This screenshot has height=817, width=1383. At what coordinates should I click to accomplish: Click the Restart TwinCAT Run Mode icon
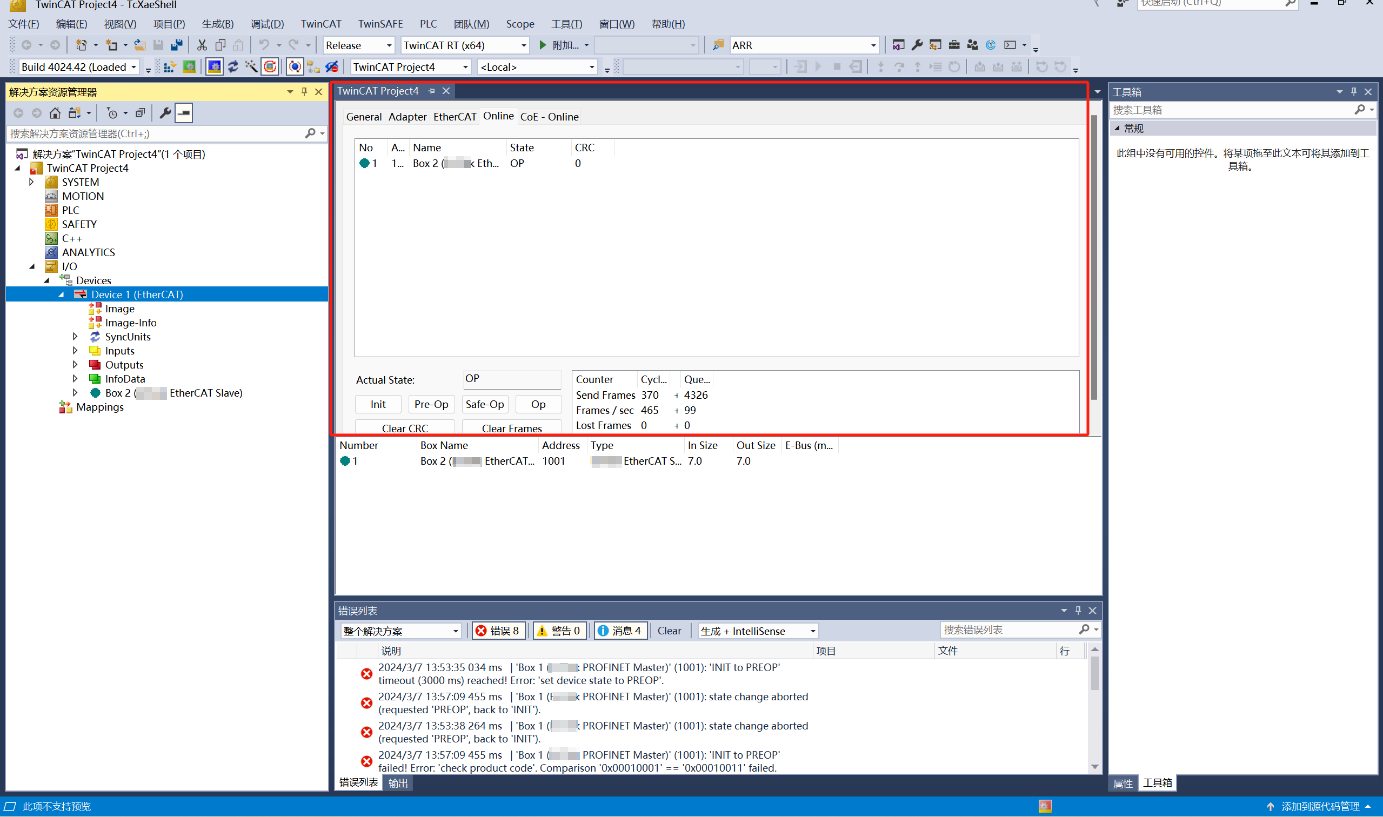[189, 67]
